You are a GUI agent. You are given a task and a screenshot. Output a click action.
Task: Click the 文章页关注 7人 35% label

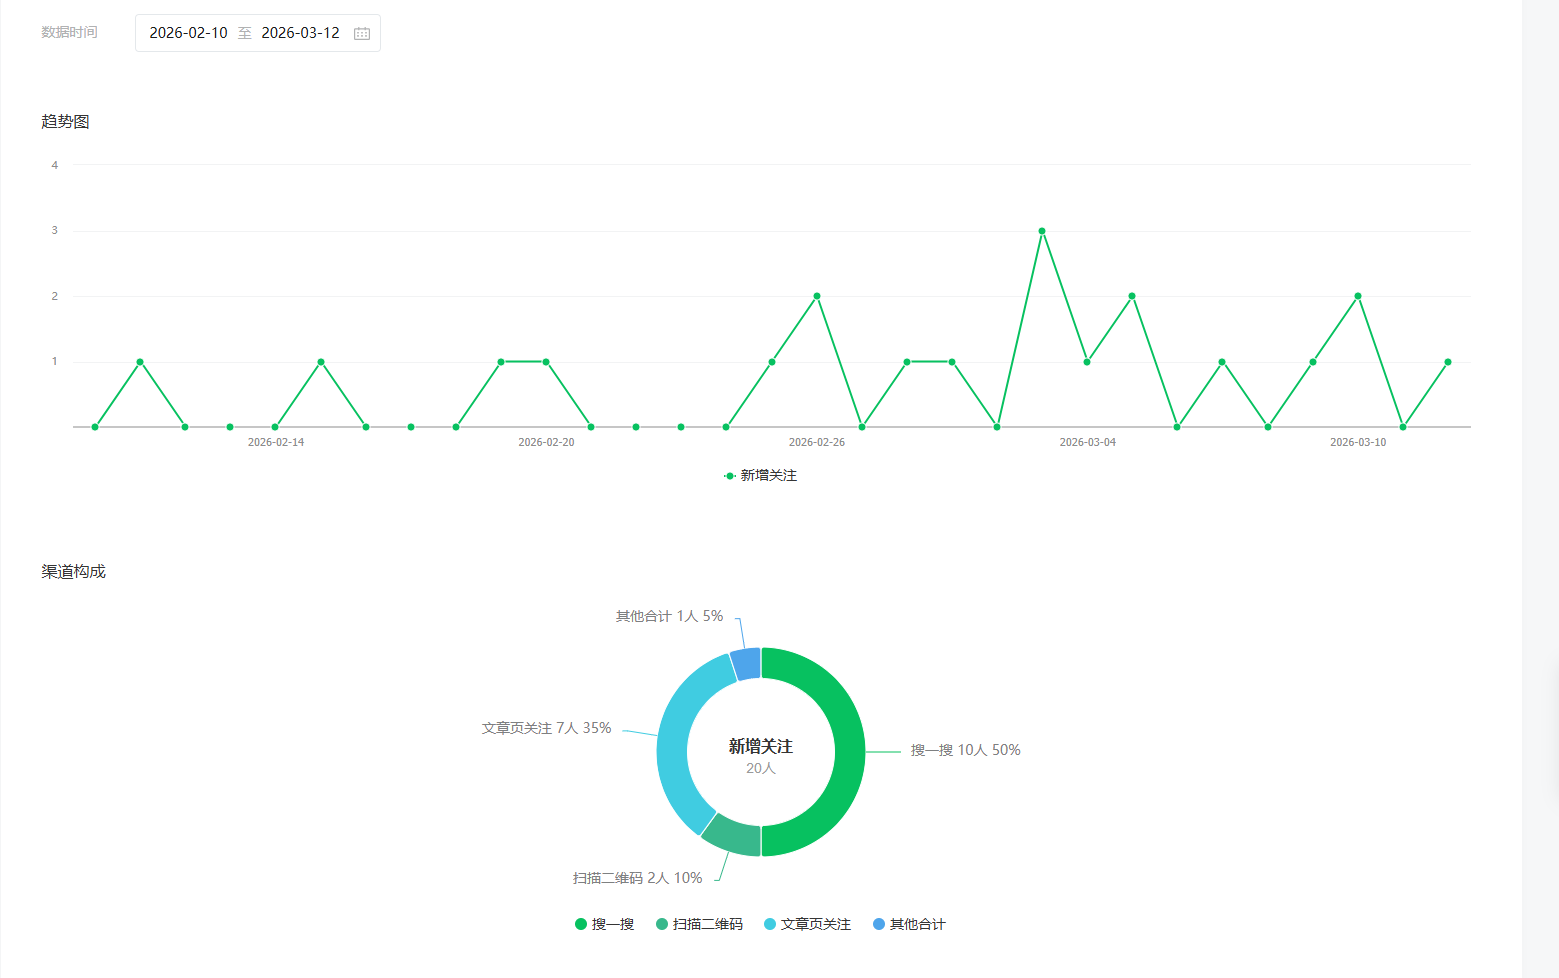point(546,728)
